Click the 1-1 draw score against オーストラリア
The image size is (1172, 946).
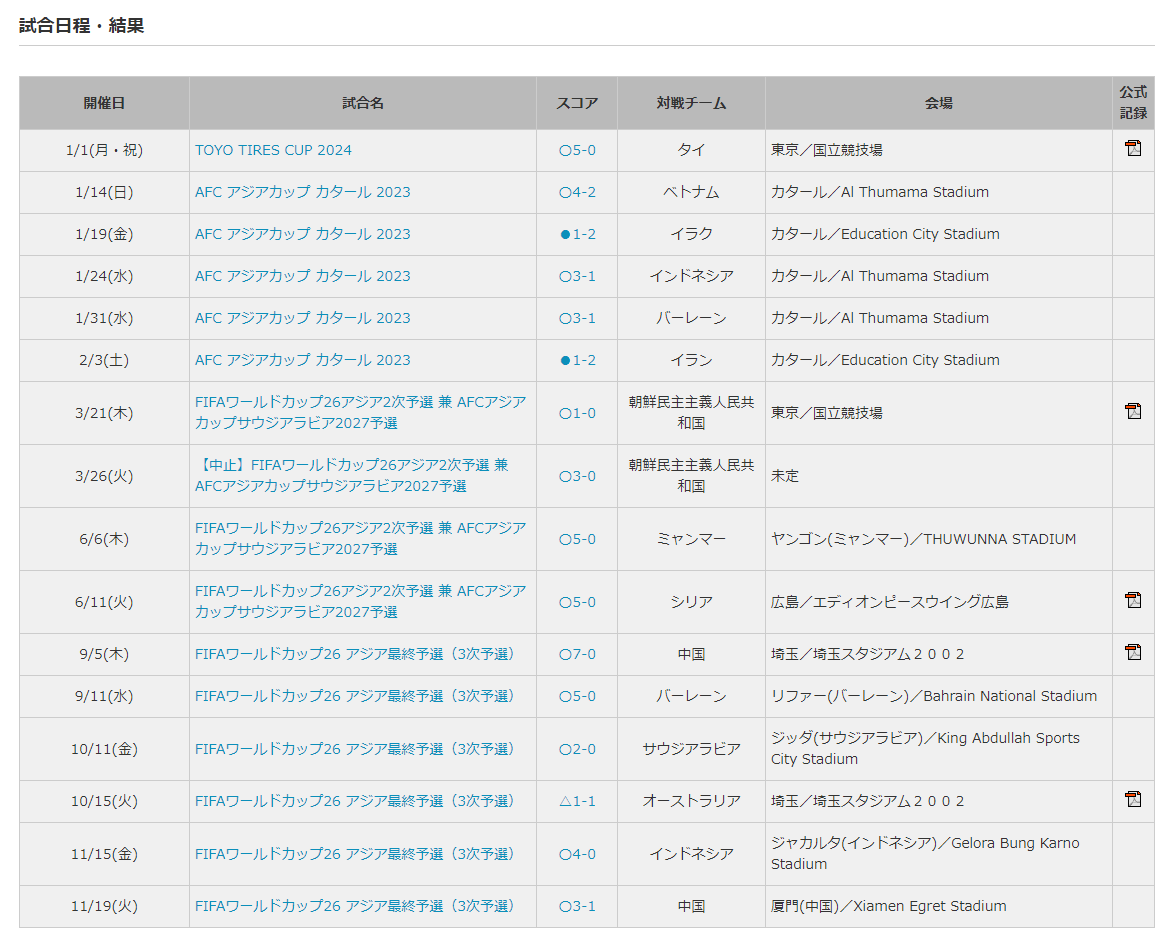[577, 801]
